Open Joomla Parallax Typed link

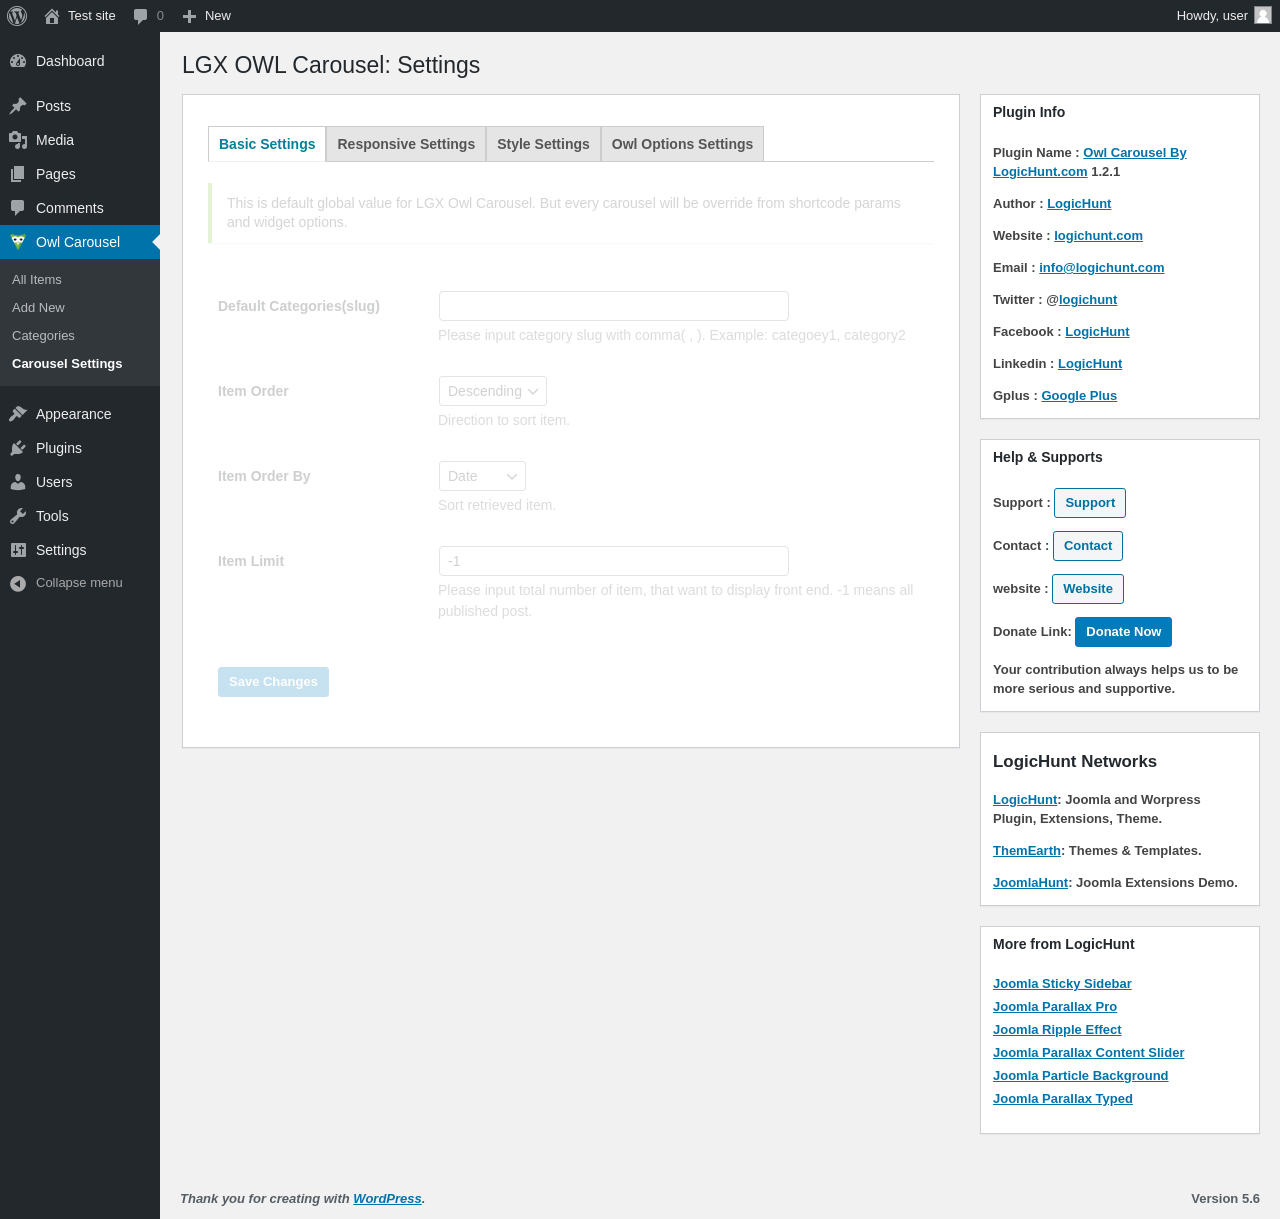(1063, 1099)
